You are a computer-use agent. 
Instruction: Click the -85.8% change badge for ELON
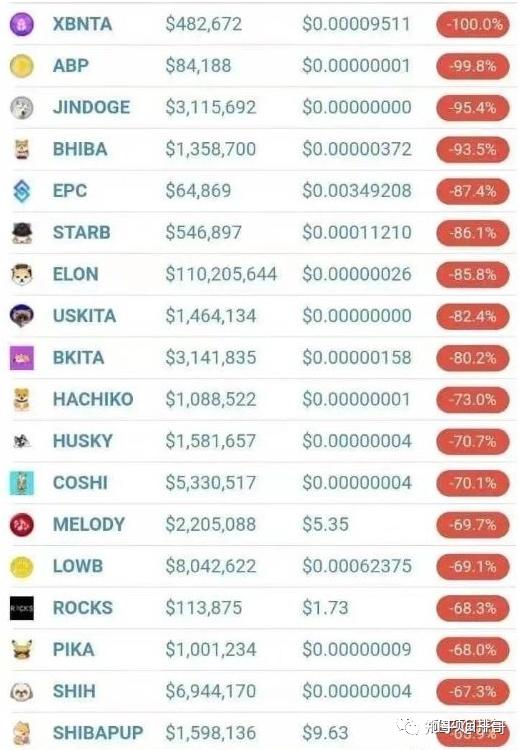(473, 275)
